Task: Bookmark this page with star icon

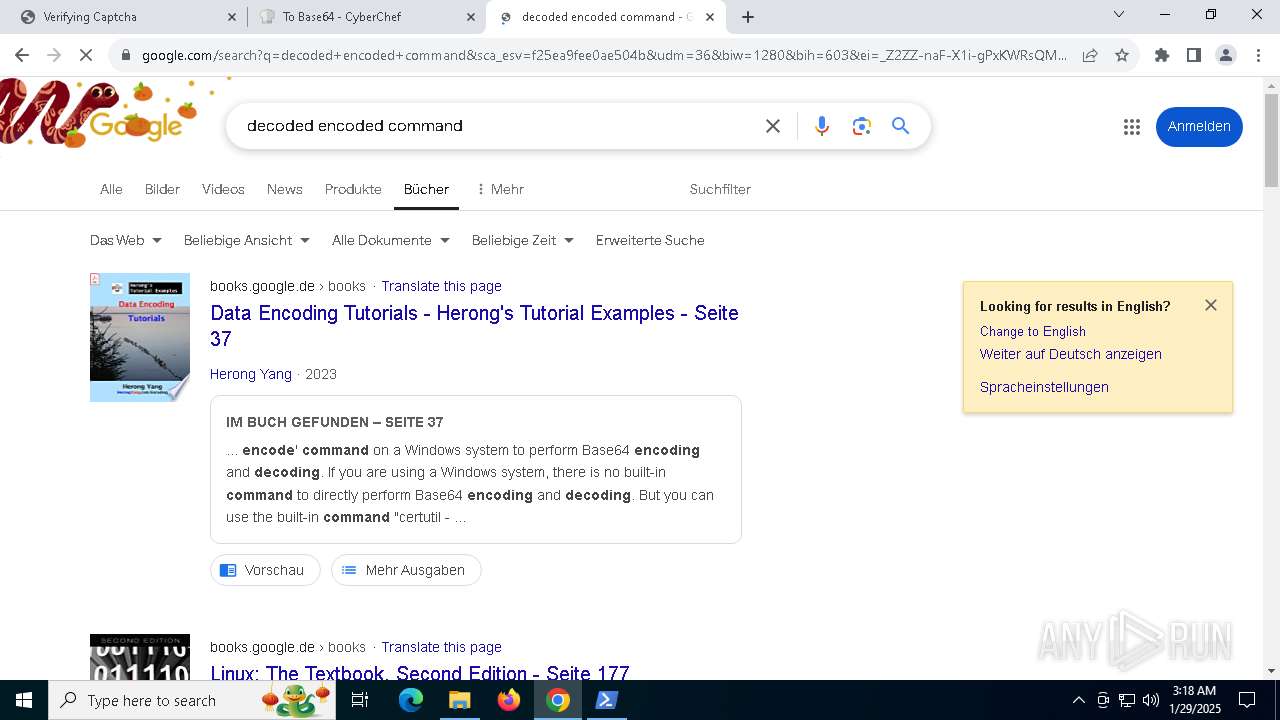Action: [1122, 55]
